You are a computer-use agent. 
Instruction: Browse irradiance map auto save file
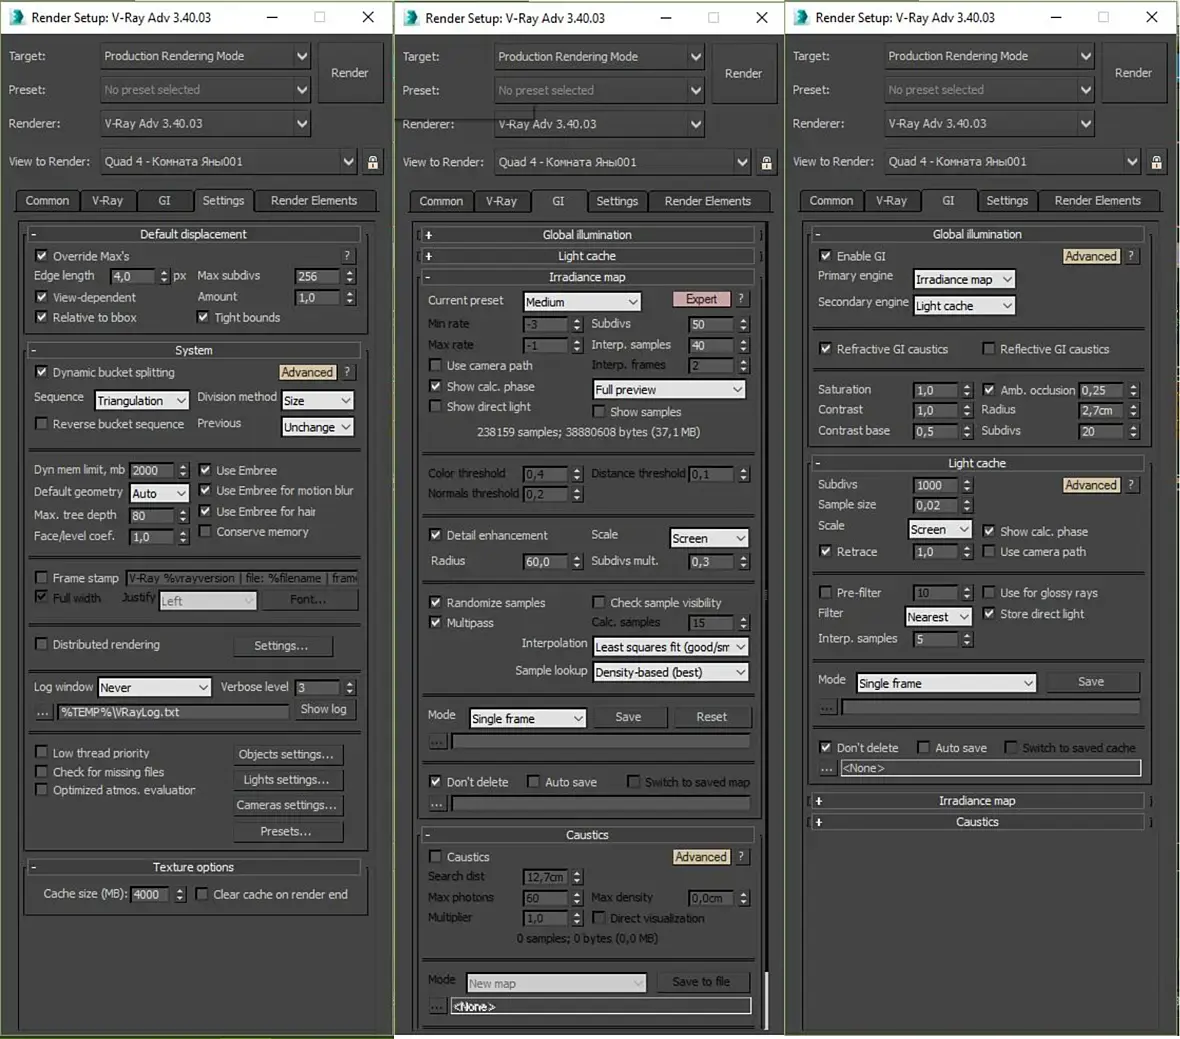click(x=437, y=804)
